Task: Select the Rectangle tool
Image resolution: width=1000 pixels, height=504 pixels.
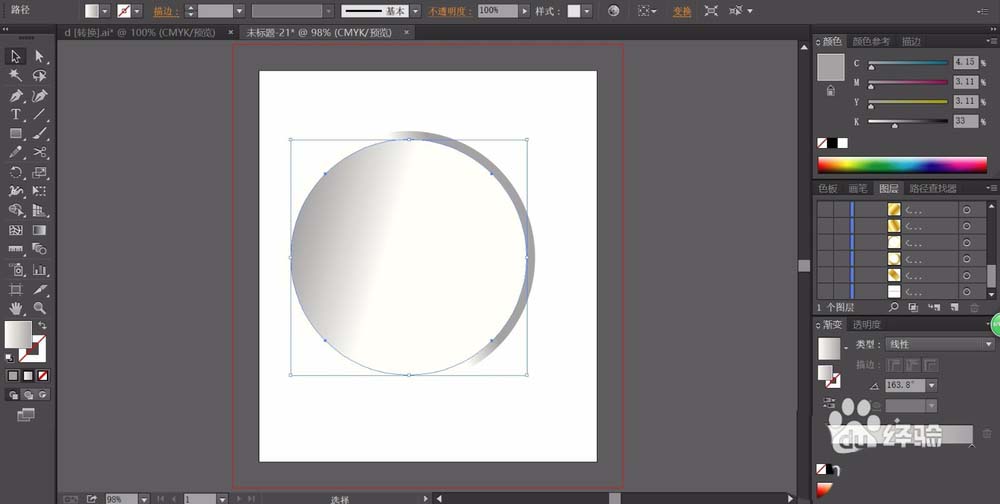Action: click(x=15, y=134)
